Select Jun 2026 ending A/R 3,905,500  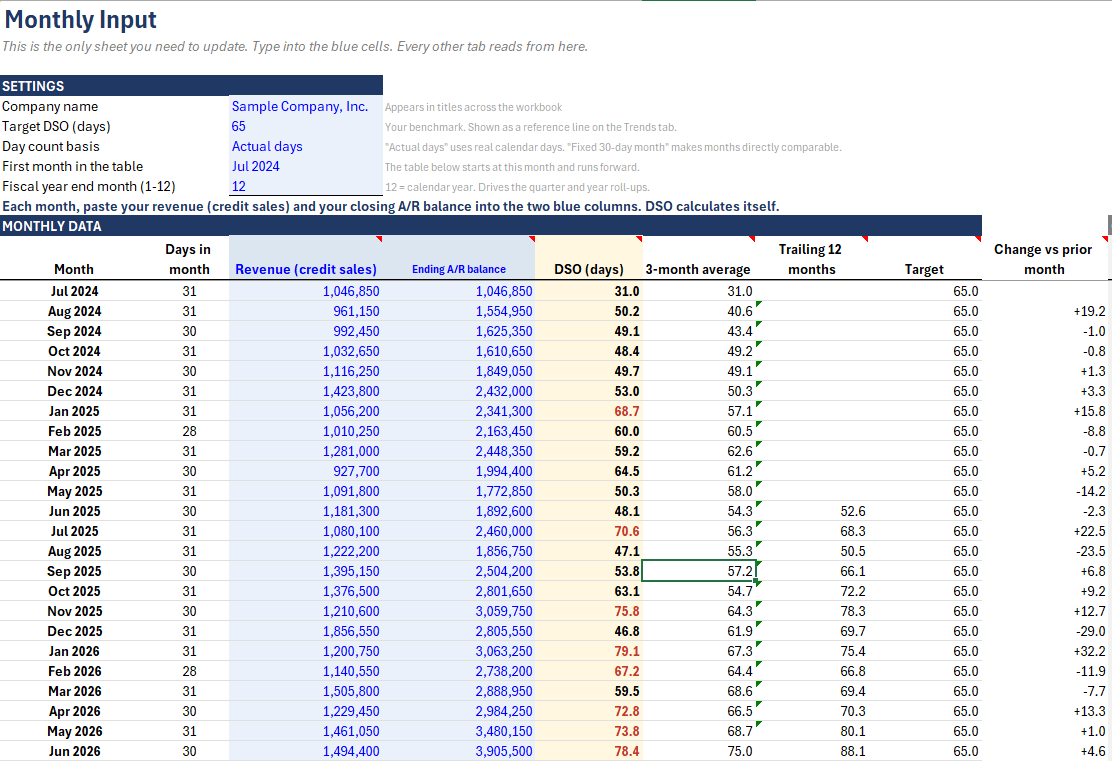(x=459, y=751)
